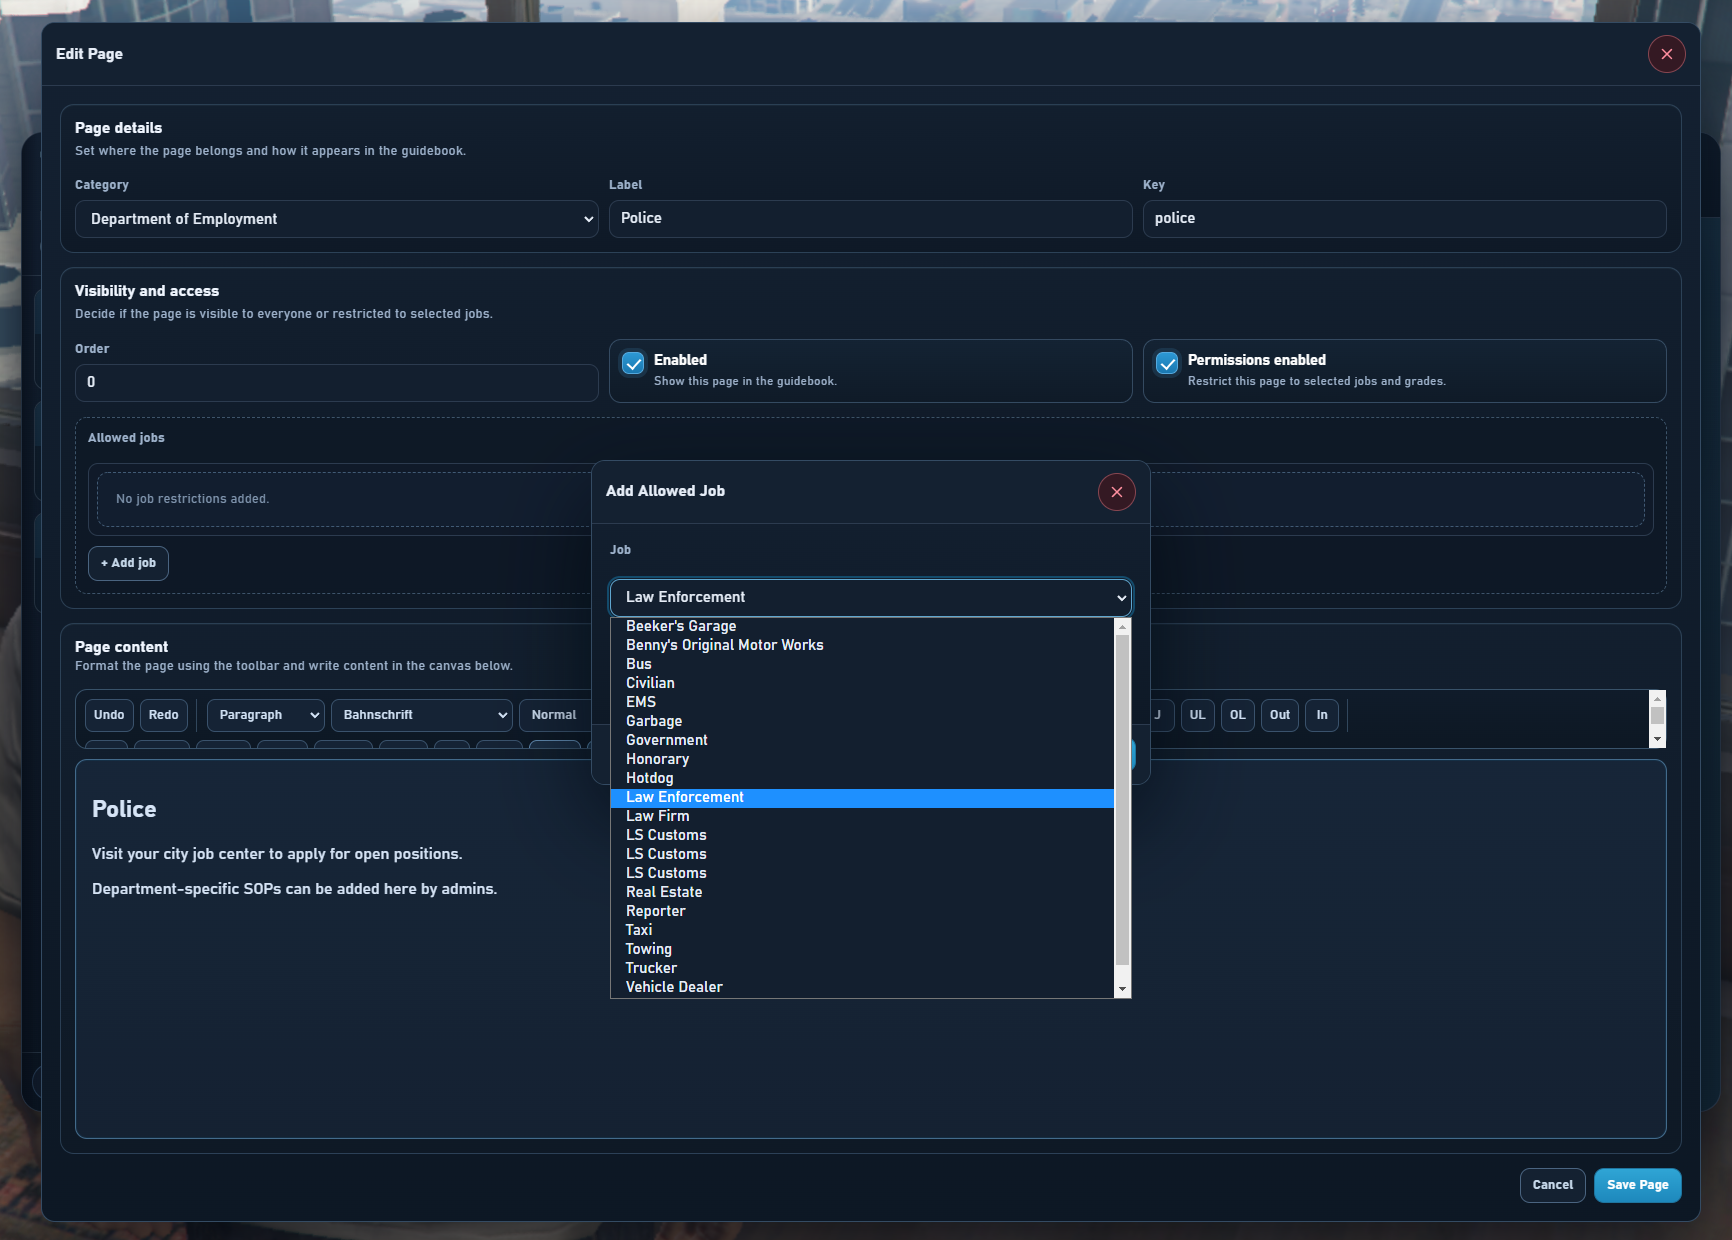Click the Redo toolbar button
Screen dimensions: 1732x1240
[164, 715]
